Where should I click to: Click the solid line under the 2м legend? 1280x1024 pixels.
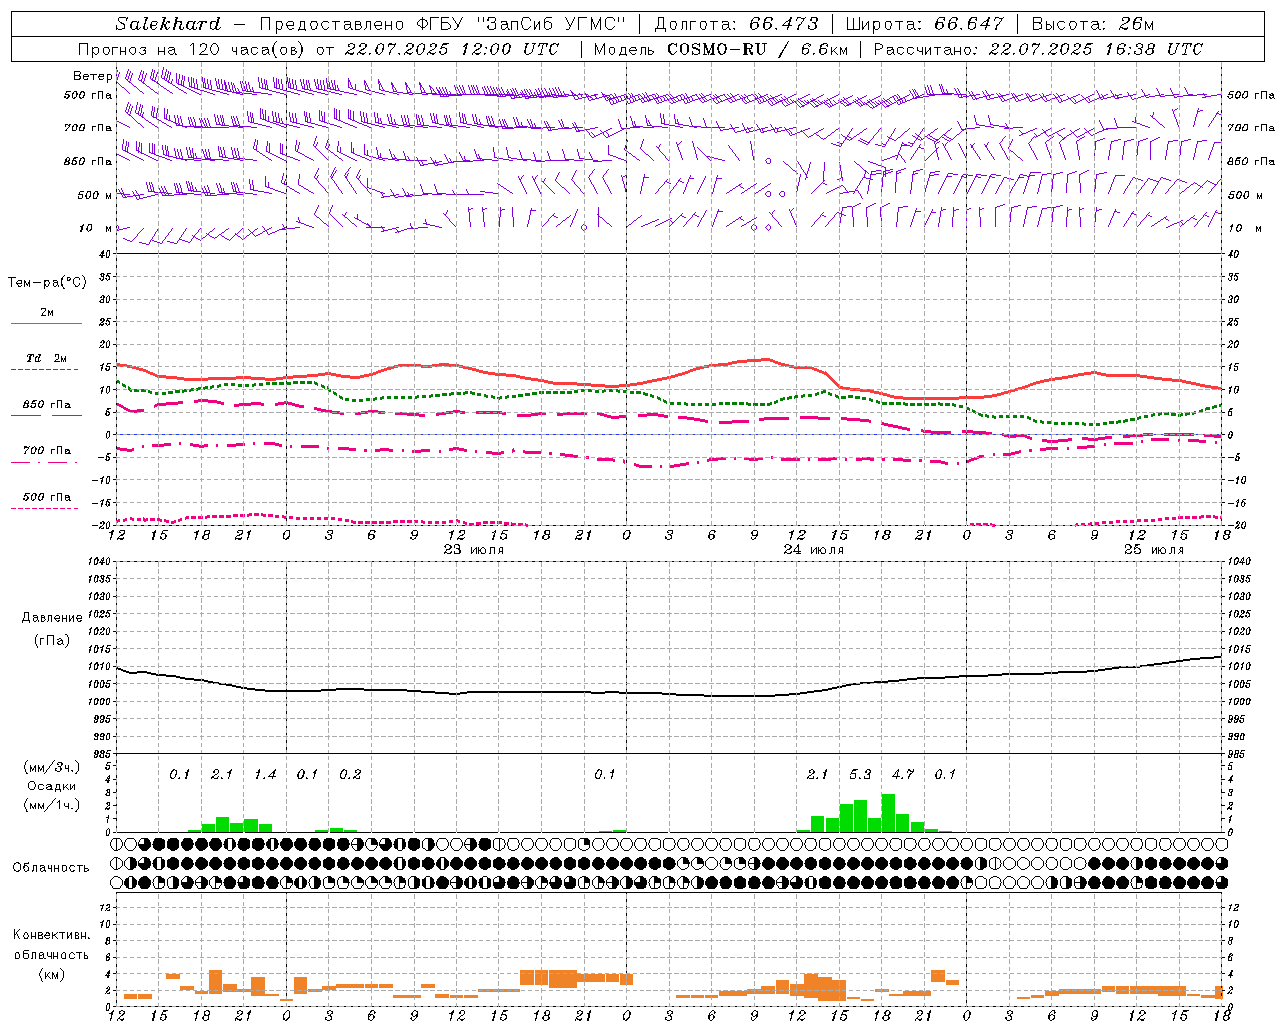46,323
